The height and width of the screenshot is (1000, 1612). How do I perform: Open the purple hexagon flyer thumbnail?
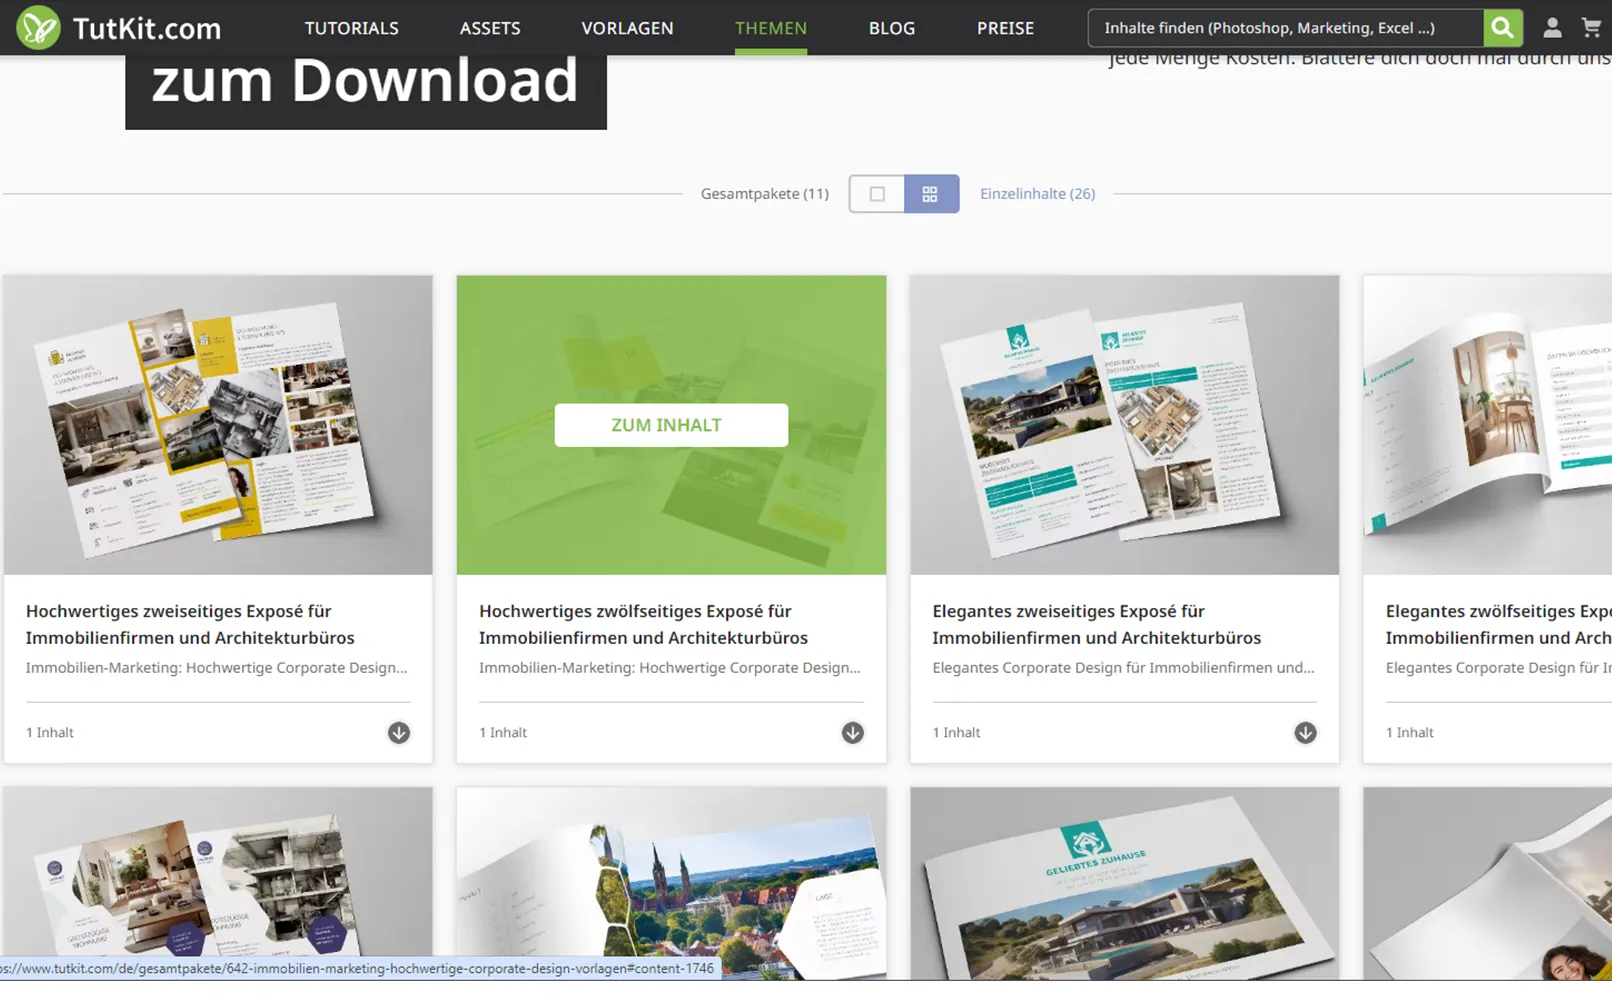point(218,883)
